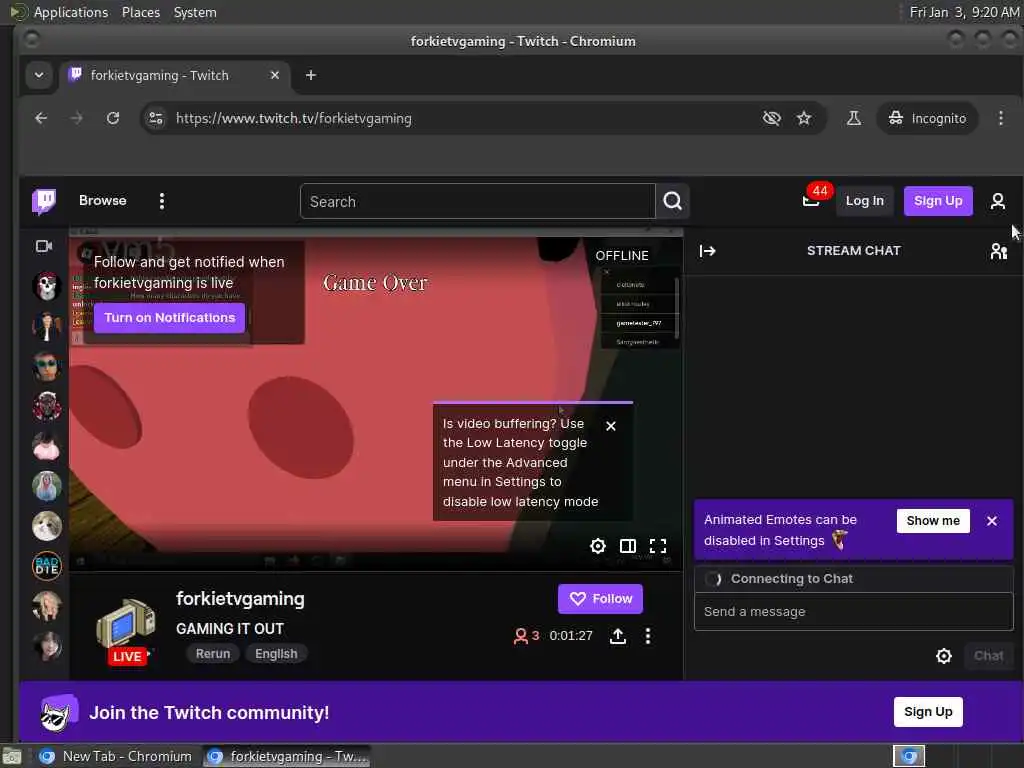Screen dimensions: 1024x768
Task: Open the Twitch home logo
Action: pos(44,201)
